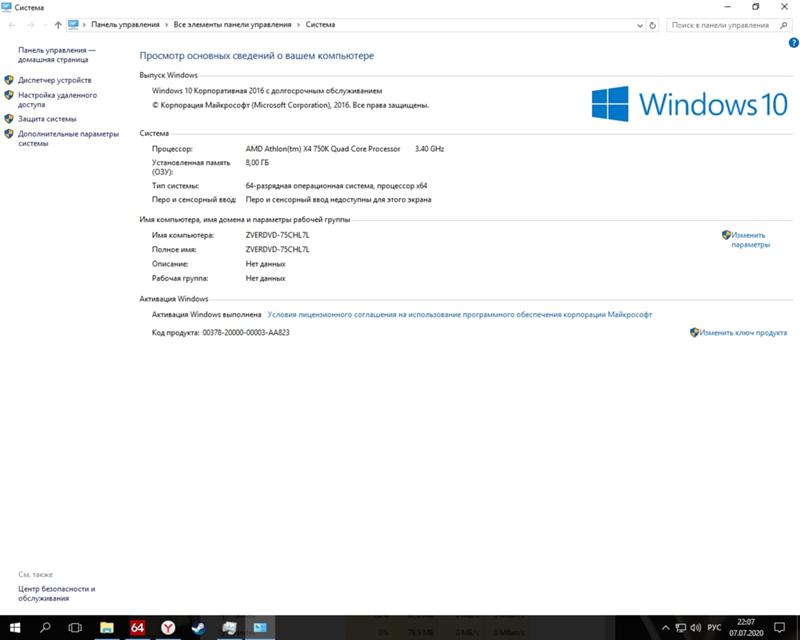Click Панель управления breadcrumb
Image resolution: width=800 pixels, height=640 pixels.
click(125, 24)
